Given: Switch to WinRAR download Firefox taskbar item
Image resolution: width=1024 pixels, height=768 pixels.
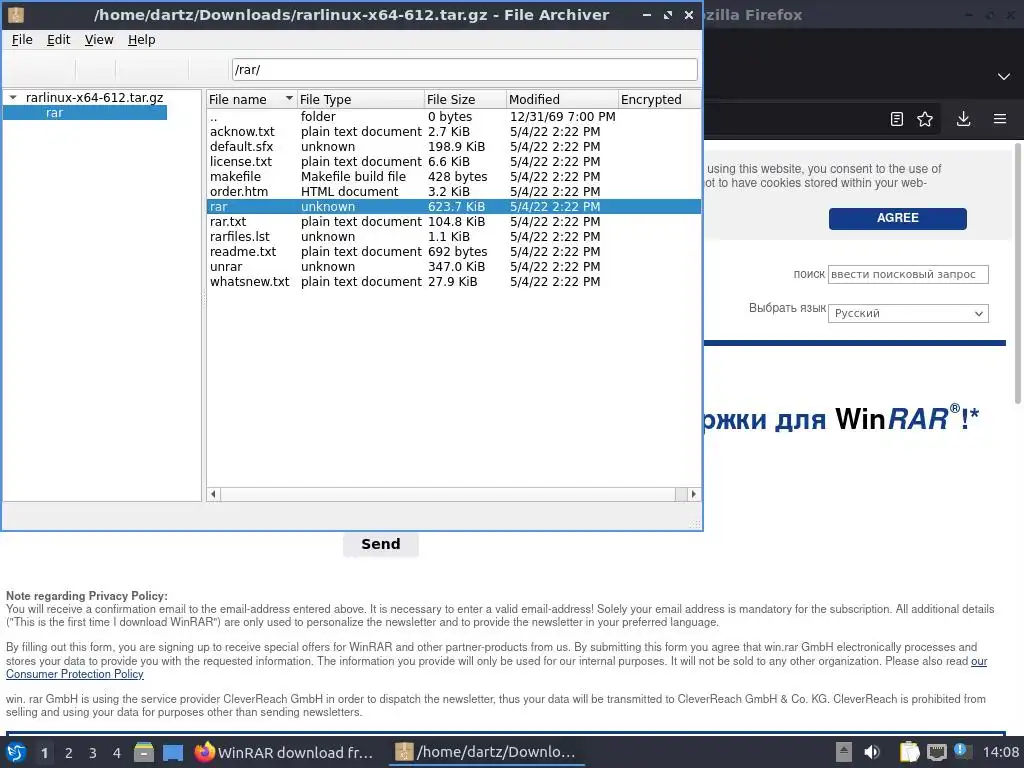Looking at the screenshot, I should pyautogui.click(x=284, y=752).
